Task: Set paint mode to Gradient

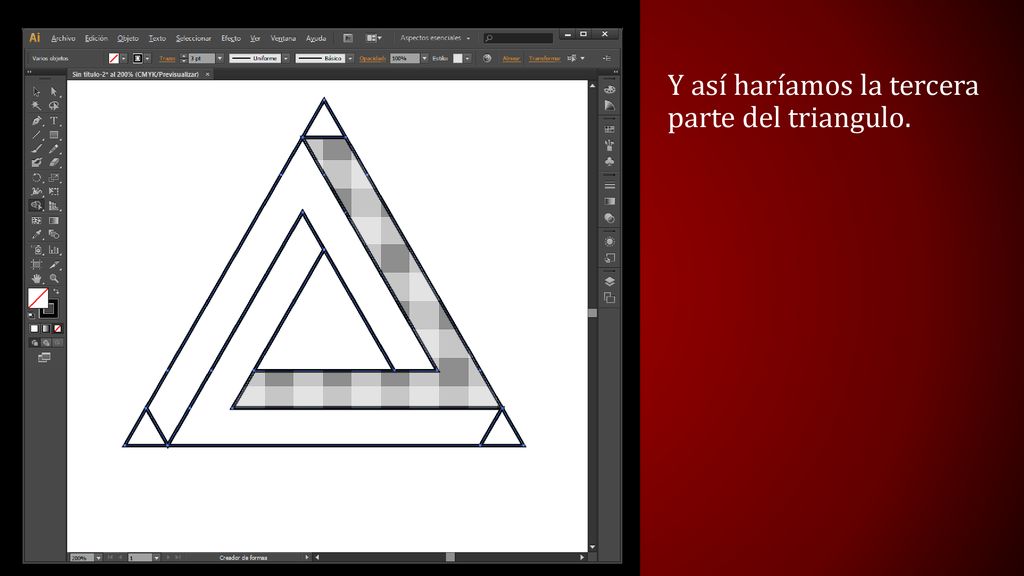Action: (x=46, y=328)
